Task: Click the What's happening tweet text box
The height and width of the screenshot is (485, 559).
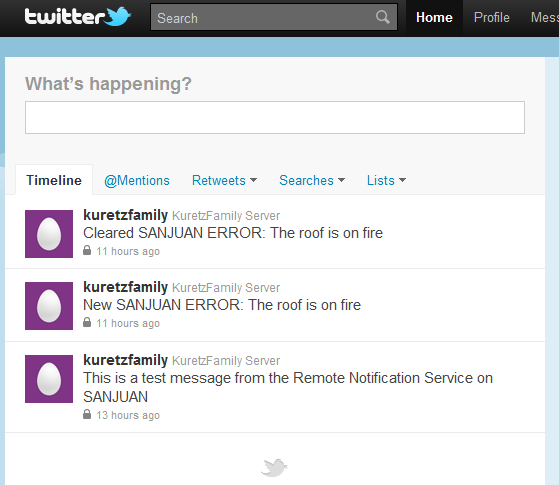Action: (275, 118)
